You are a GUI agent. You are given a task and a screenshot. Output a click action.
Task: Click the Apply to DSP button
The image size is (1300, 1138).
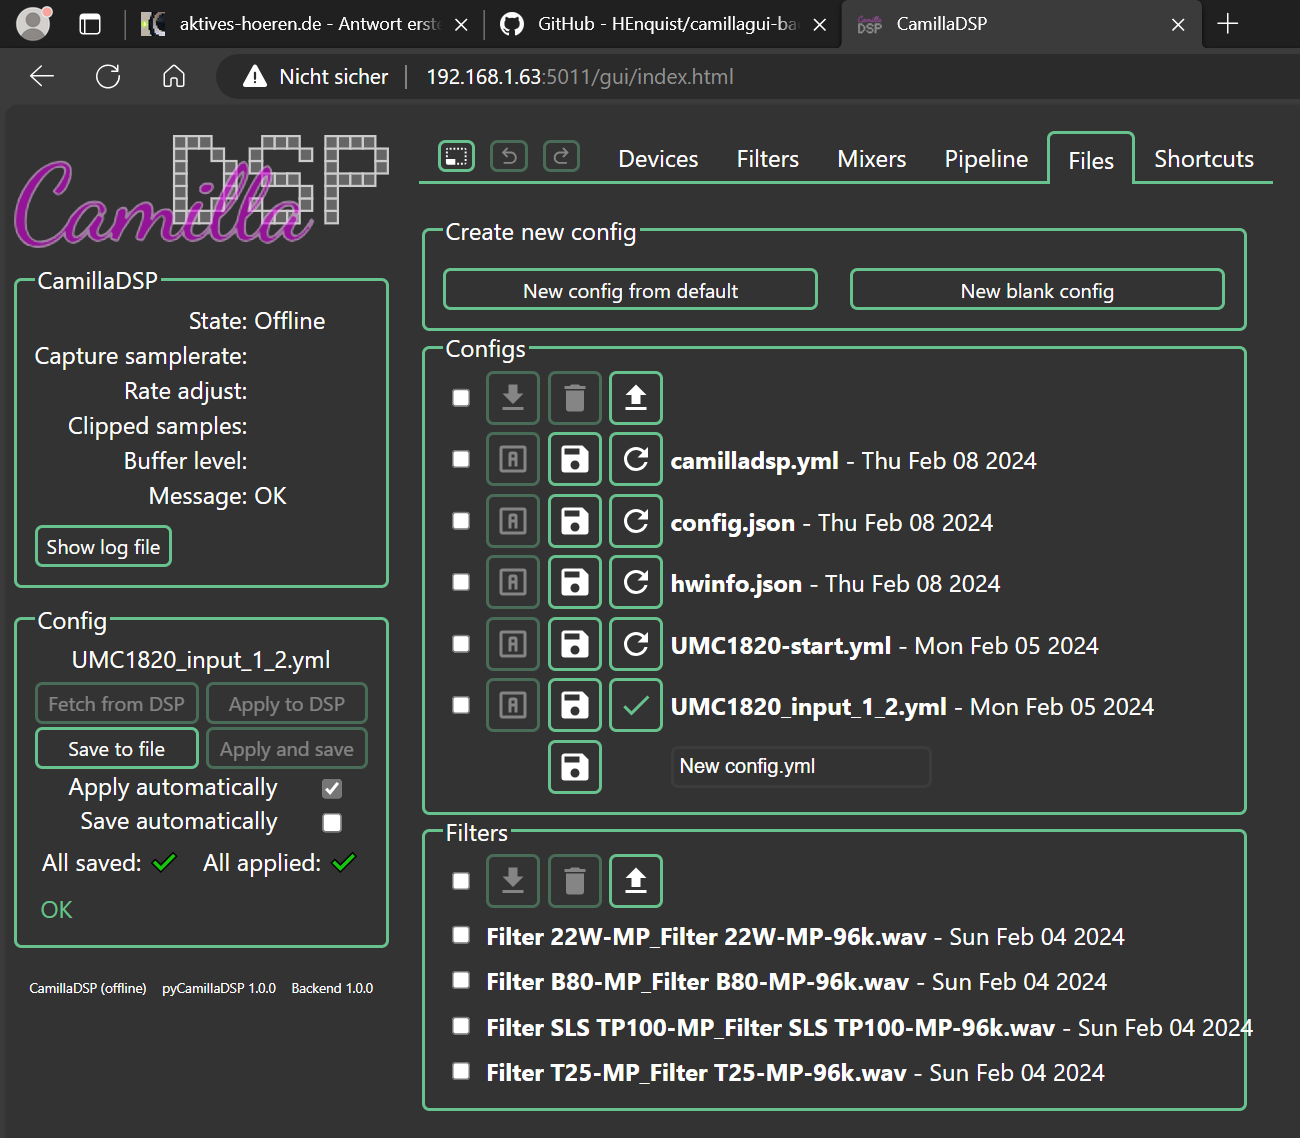tap(287, 704)
